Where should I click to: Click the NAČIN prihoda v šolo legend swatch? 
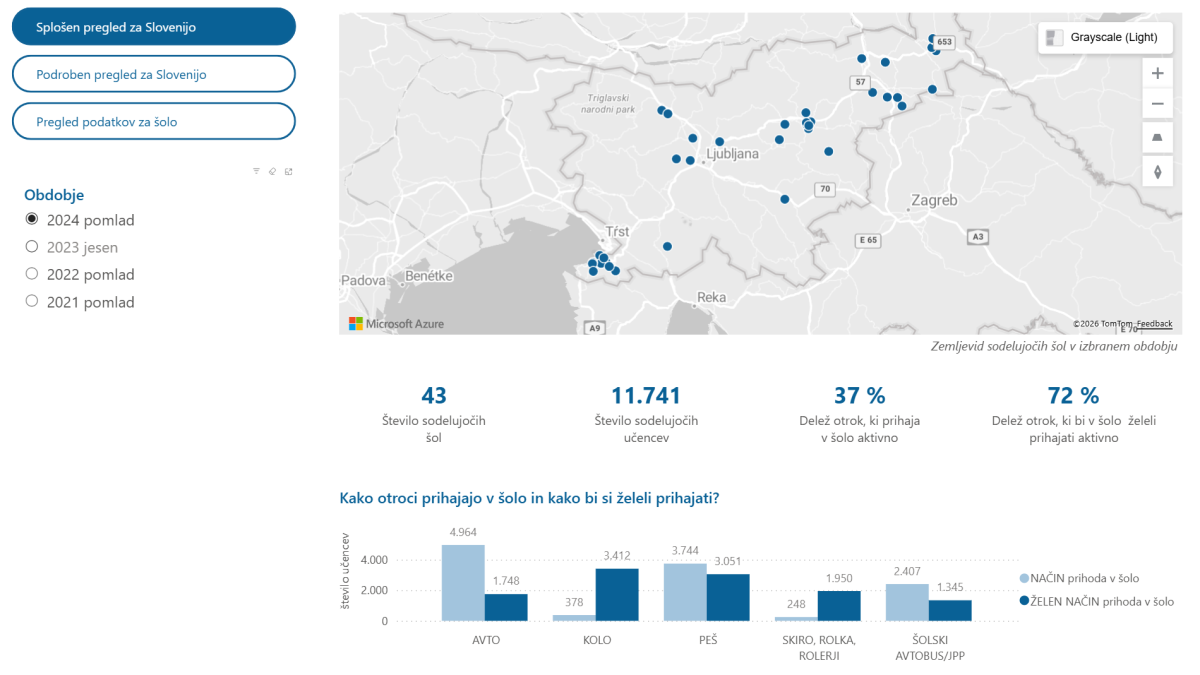(1024, 578)
